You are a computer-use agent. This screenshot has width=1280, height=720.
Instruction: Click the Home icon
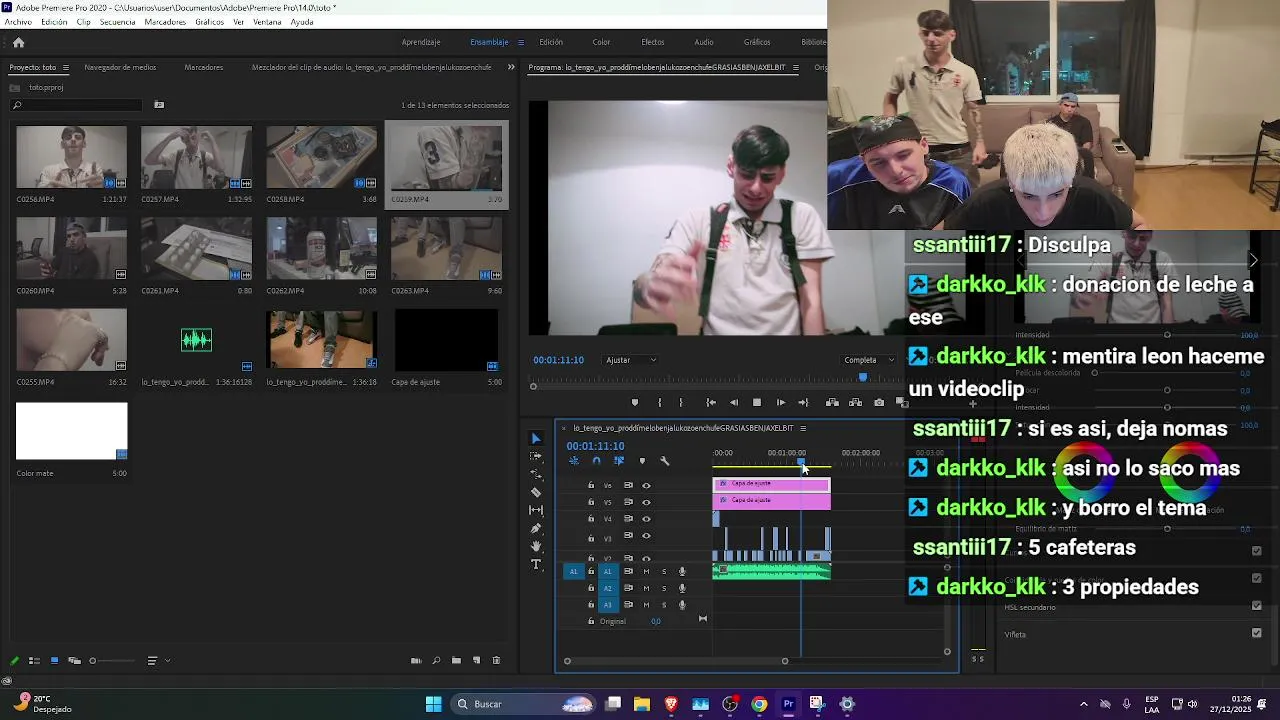[x=18, y=42]
